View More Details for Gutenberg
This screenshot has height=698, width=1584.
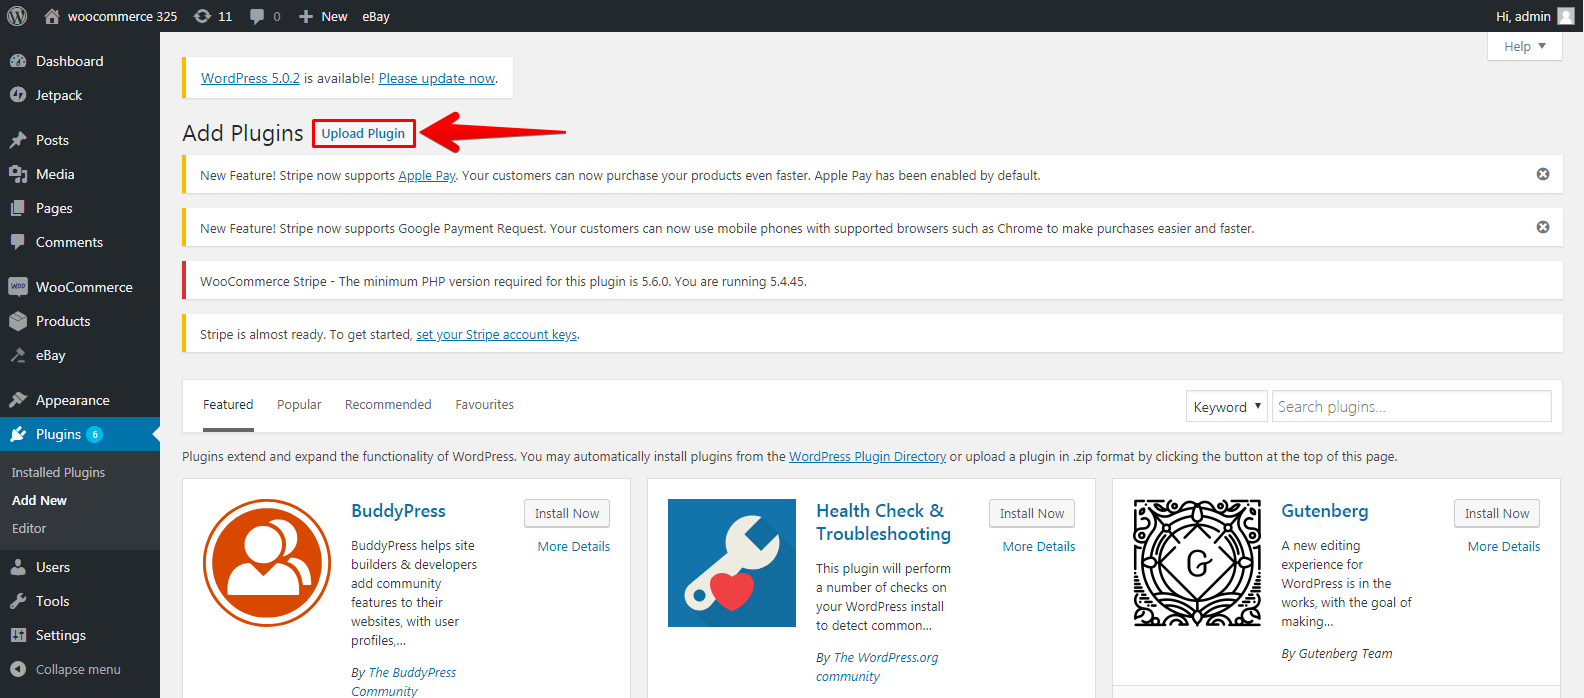pos(1504,546)
